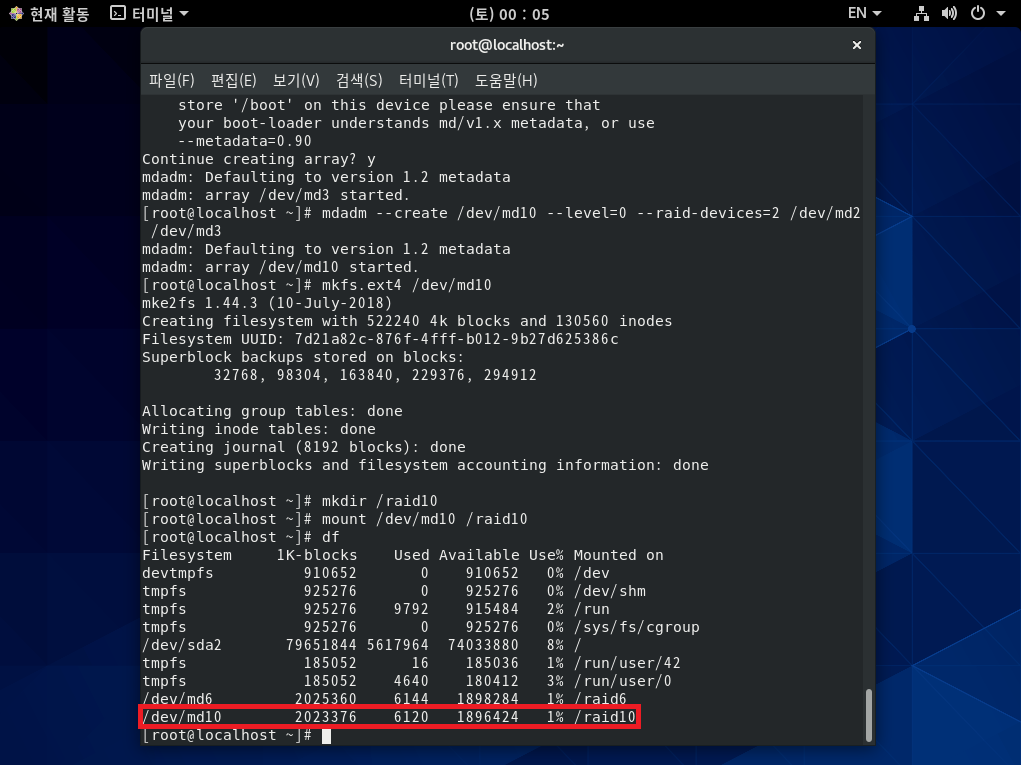Open the 검색(S) menu
1021x765 pixels.
coord(359,81)
